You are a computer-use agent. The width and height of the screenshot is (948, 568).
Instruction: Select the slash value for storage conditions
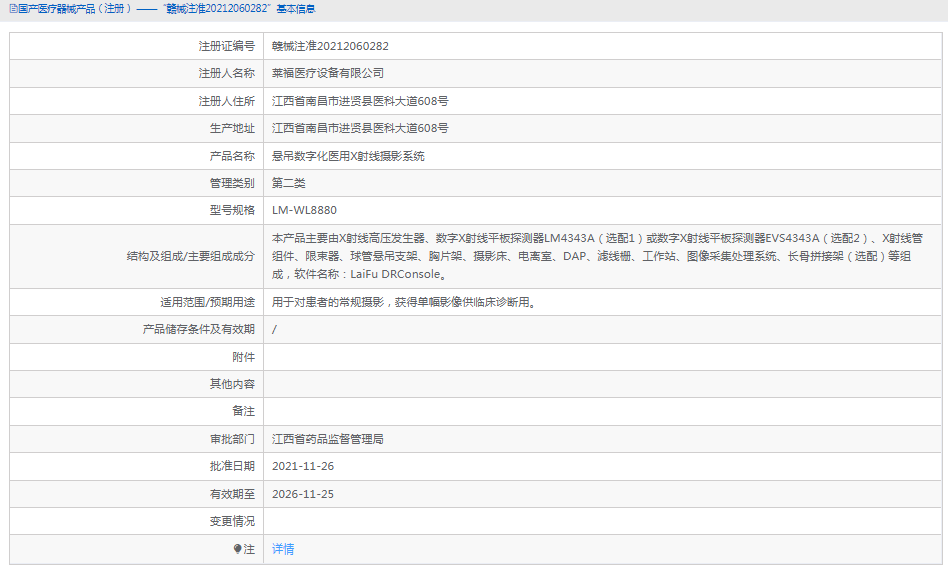274,330
